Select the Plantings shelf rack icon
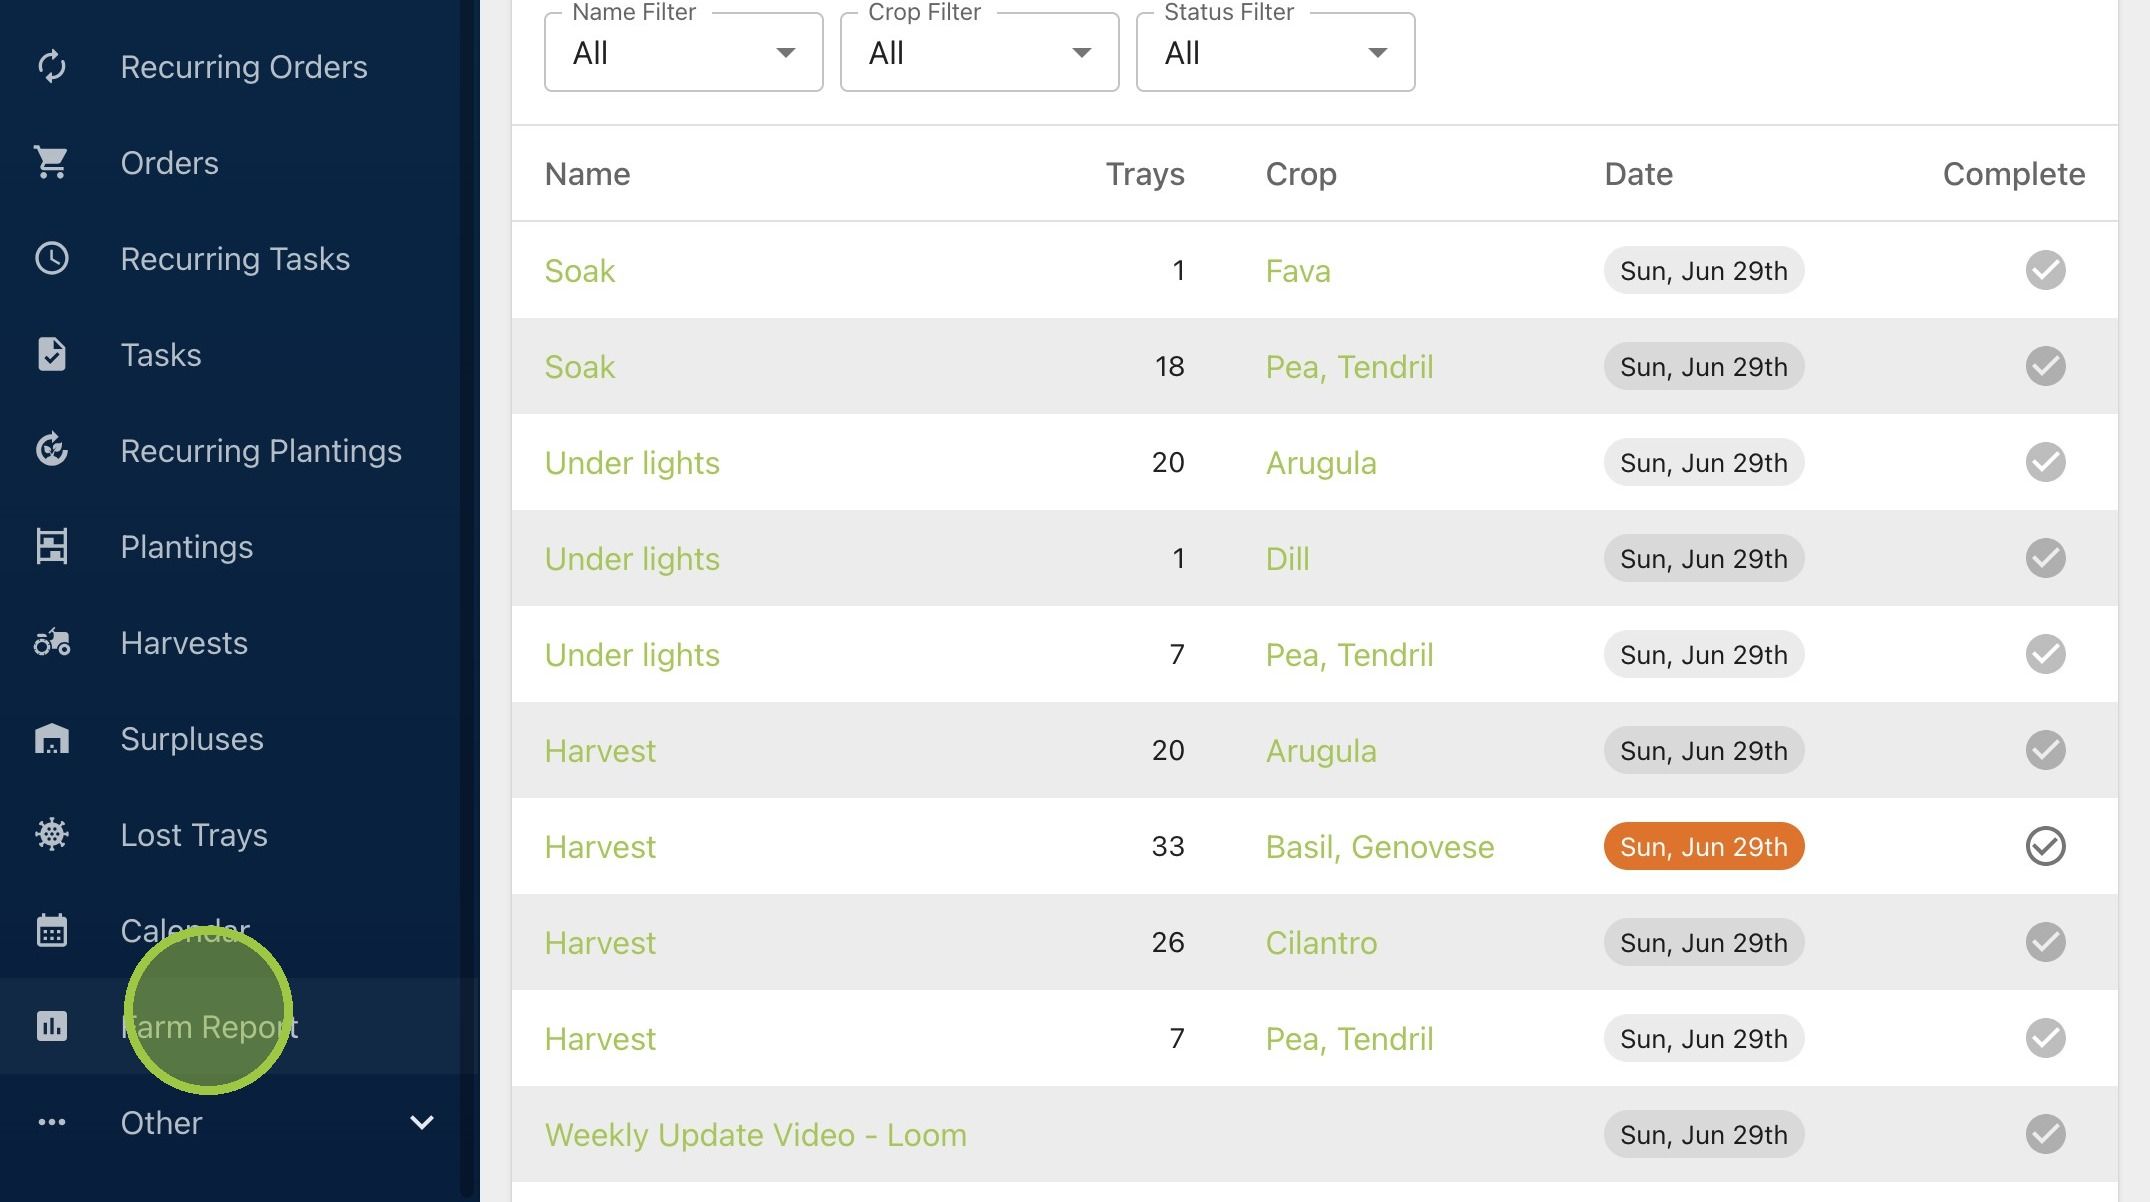The image size is (2150, 1202). [52, 547]
